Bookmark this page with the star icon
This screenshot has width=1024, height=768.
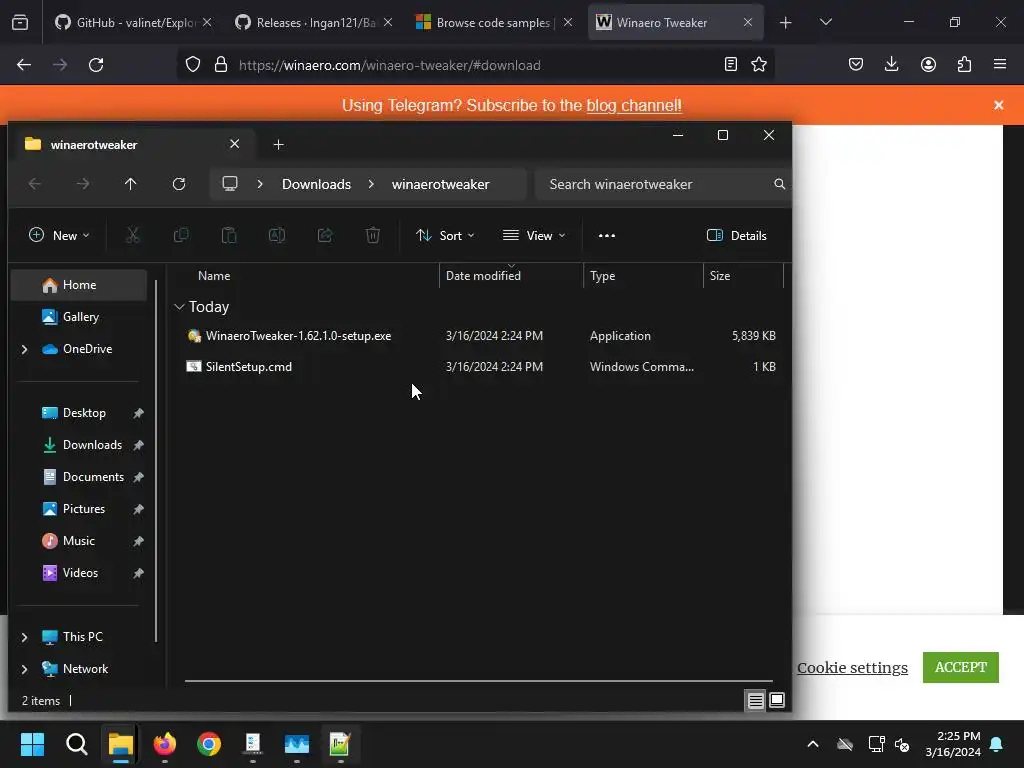pos(759,65)
